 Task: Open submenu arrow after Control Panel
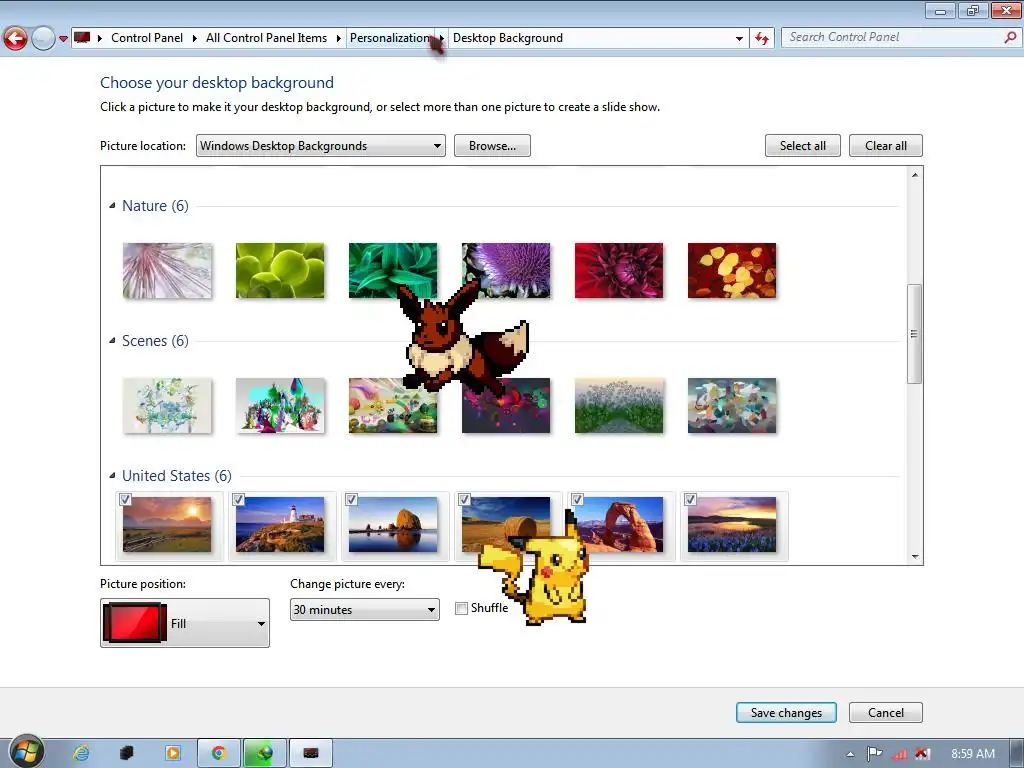(195, 39)
